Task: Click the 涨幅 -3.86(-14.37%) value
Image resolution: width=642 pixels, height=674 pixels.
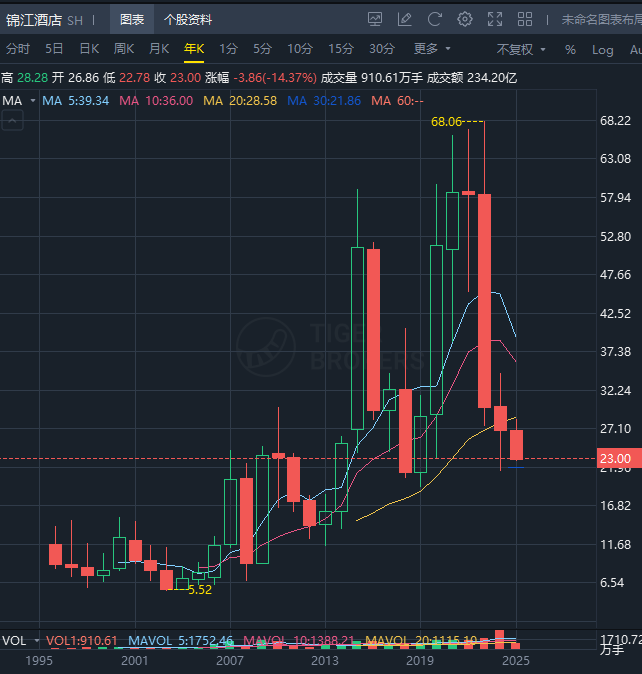Action: coord(260,78)
